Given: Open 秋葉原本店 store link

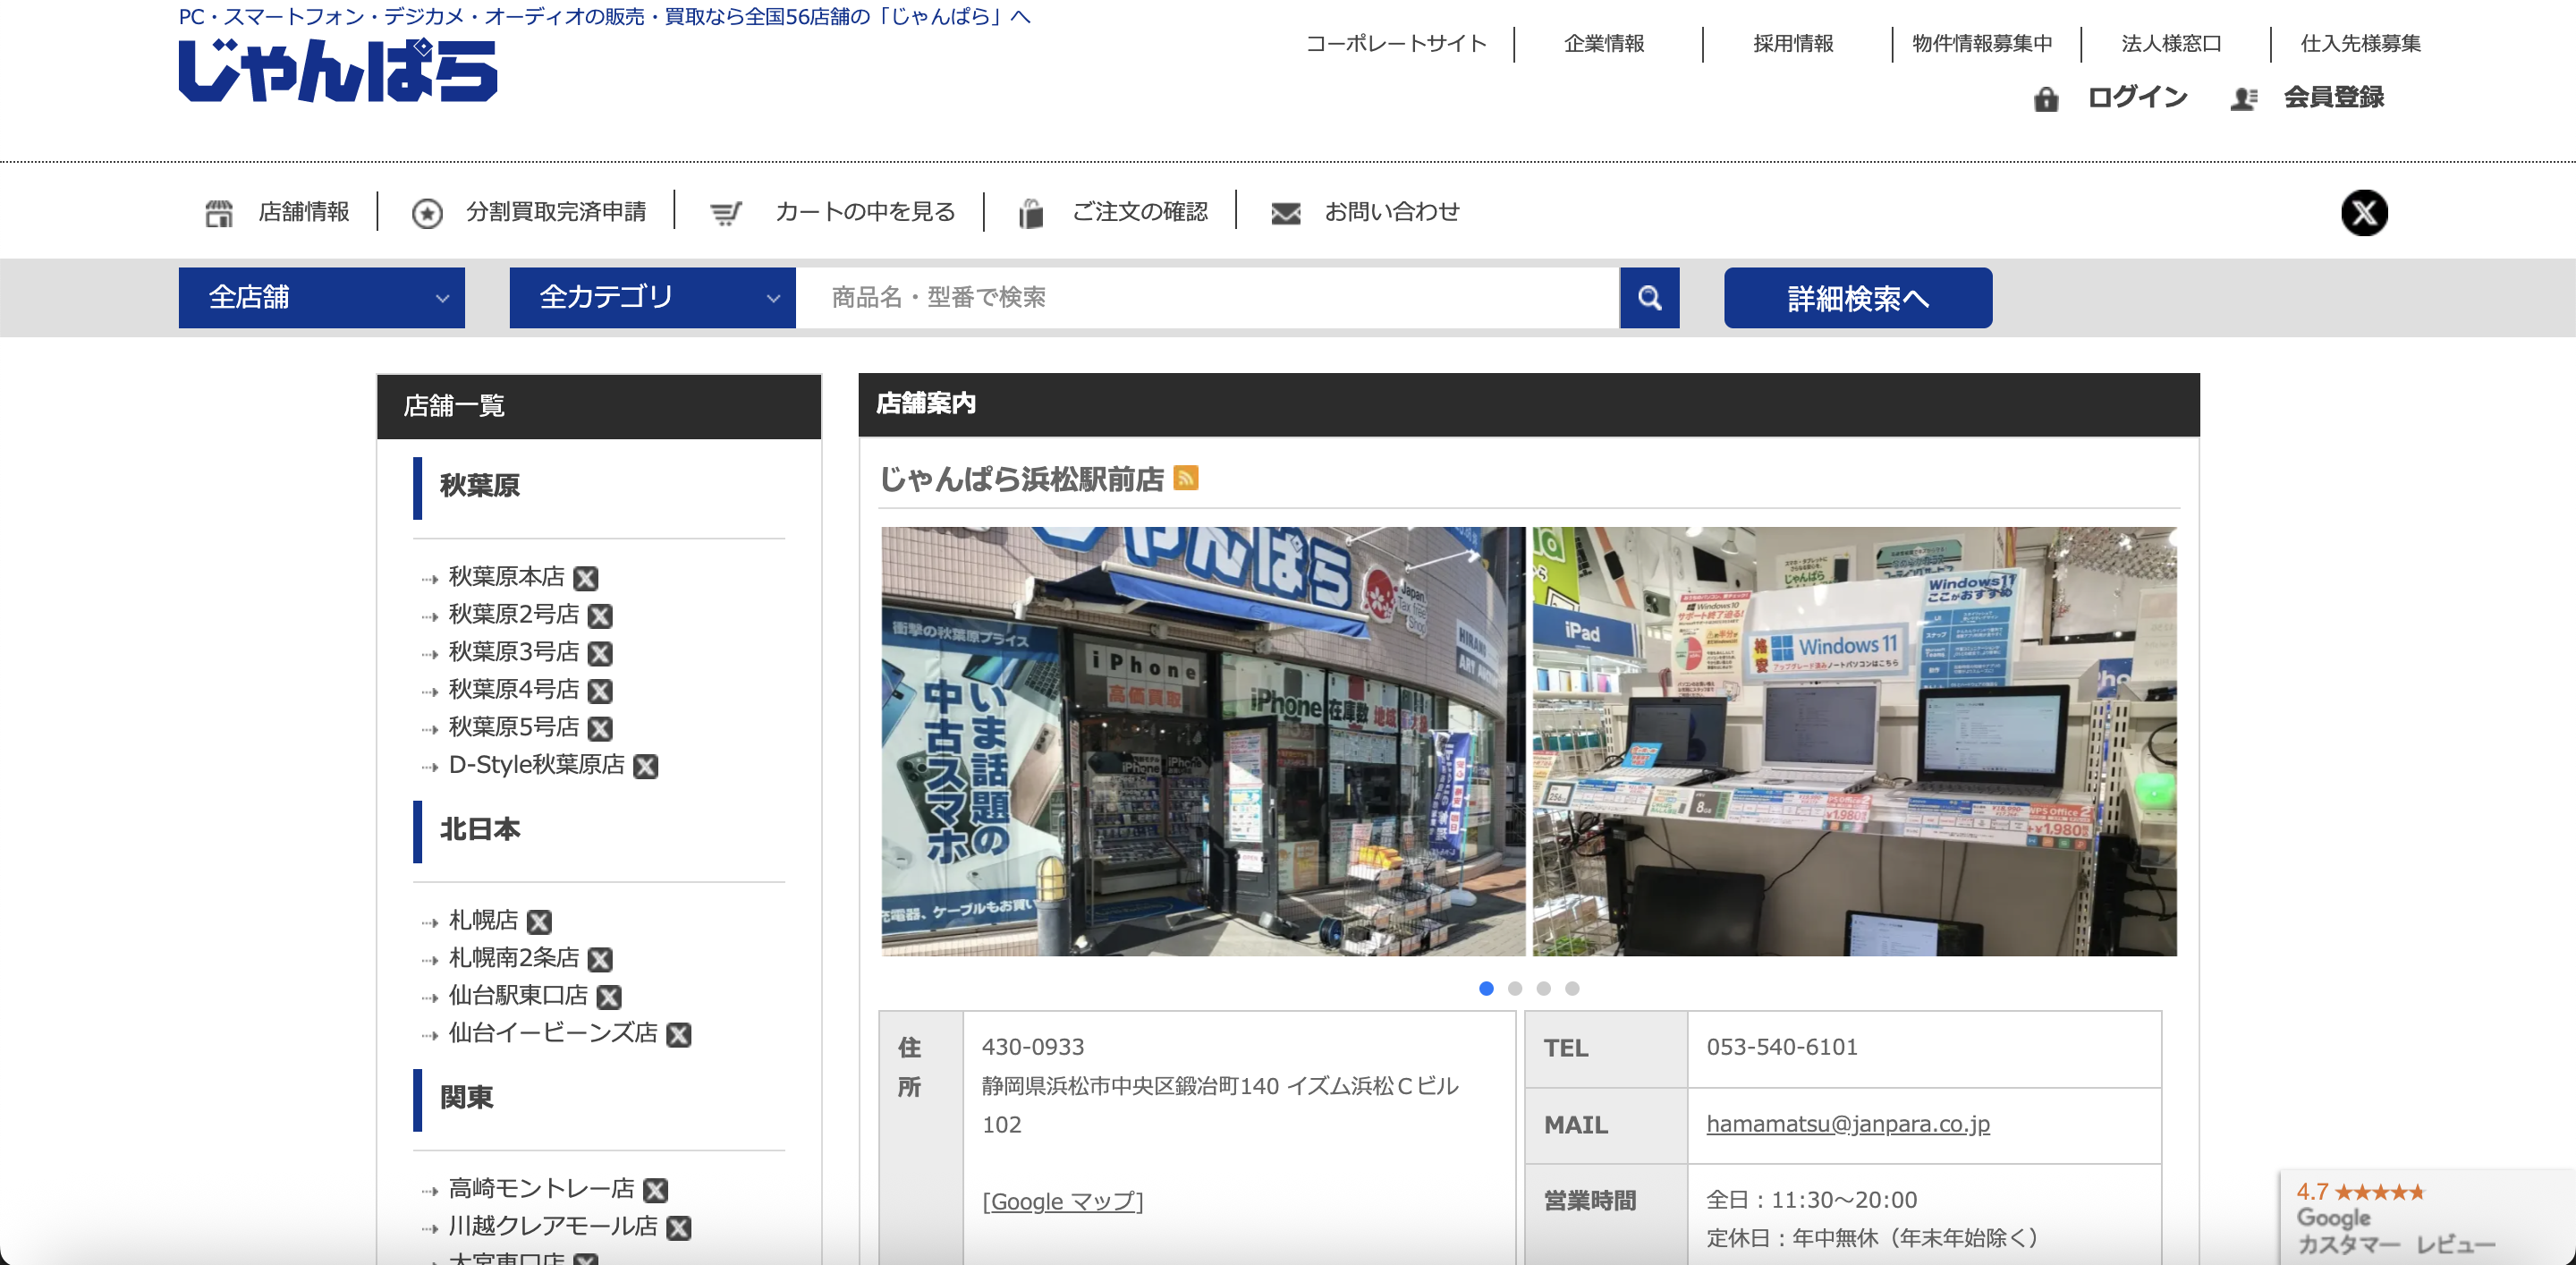Looking at the screenshot, I should [507, 577].
